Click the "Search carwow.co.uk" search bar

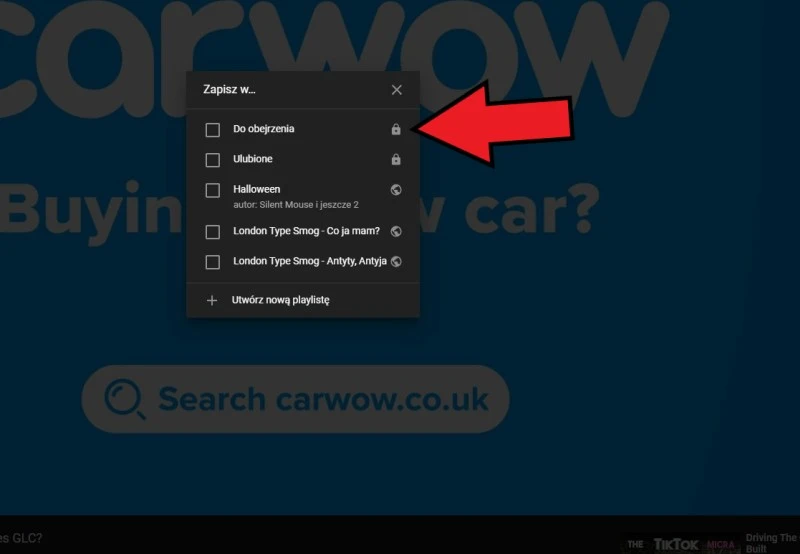click(322, 399)
